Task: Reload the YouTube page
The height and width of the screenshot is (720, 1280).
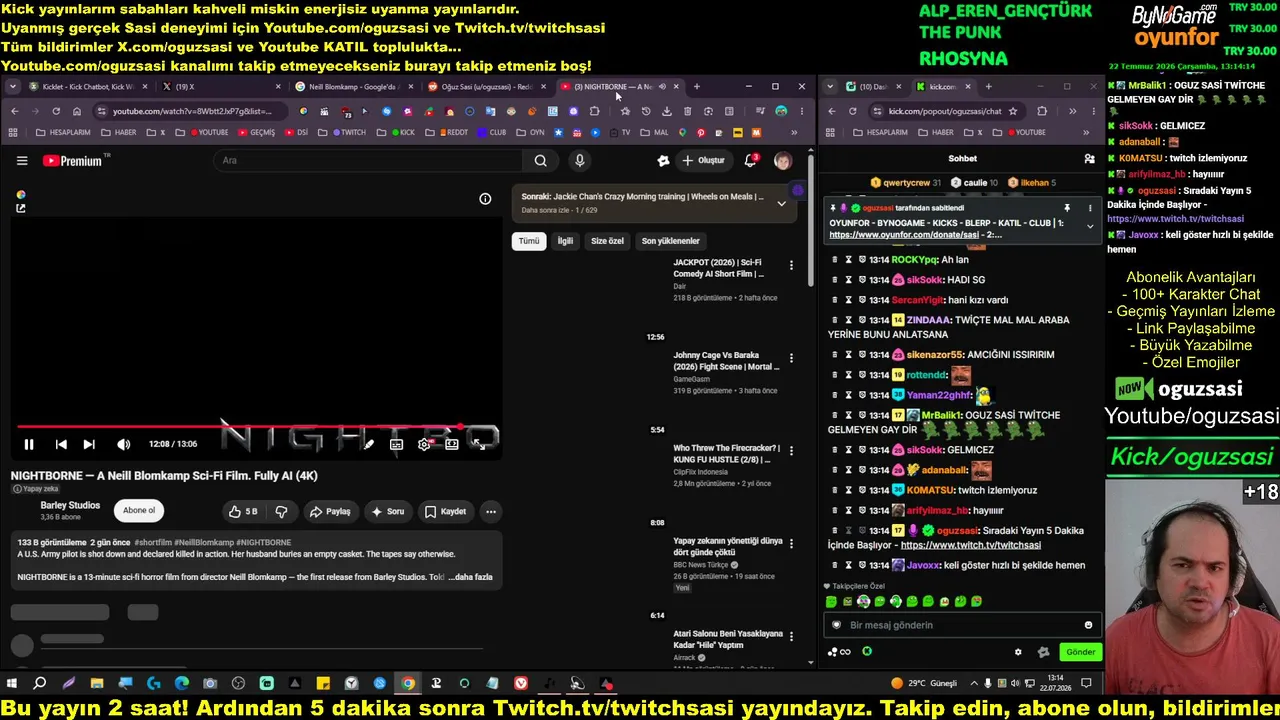Action: (56, 111)
